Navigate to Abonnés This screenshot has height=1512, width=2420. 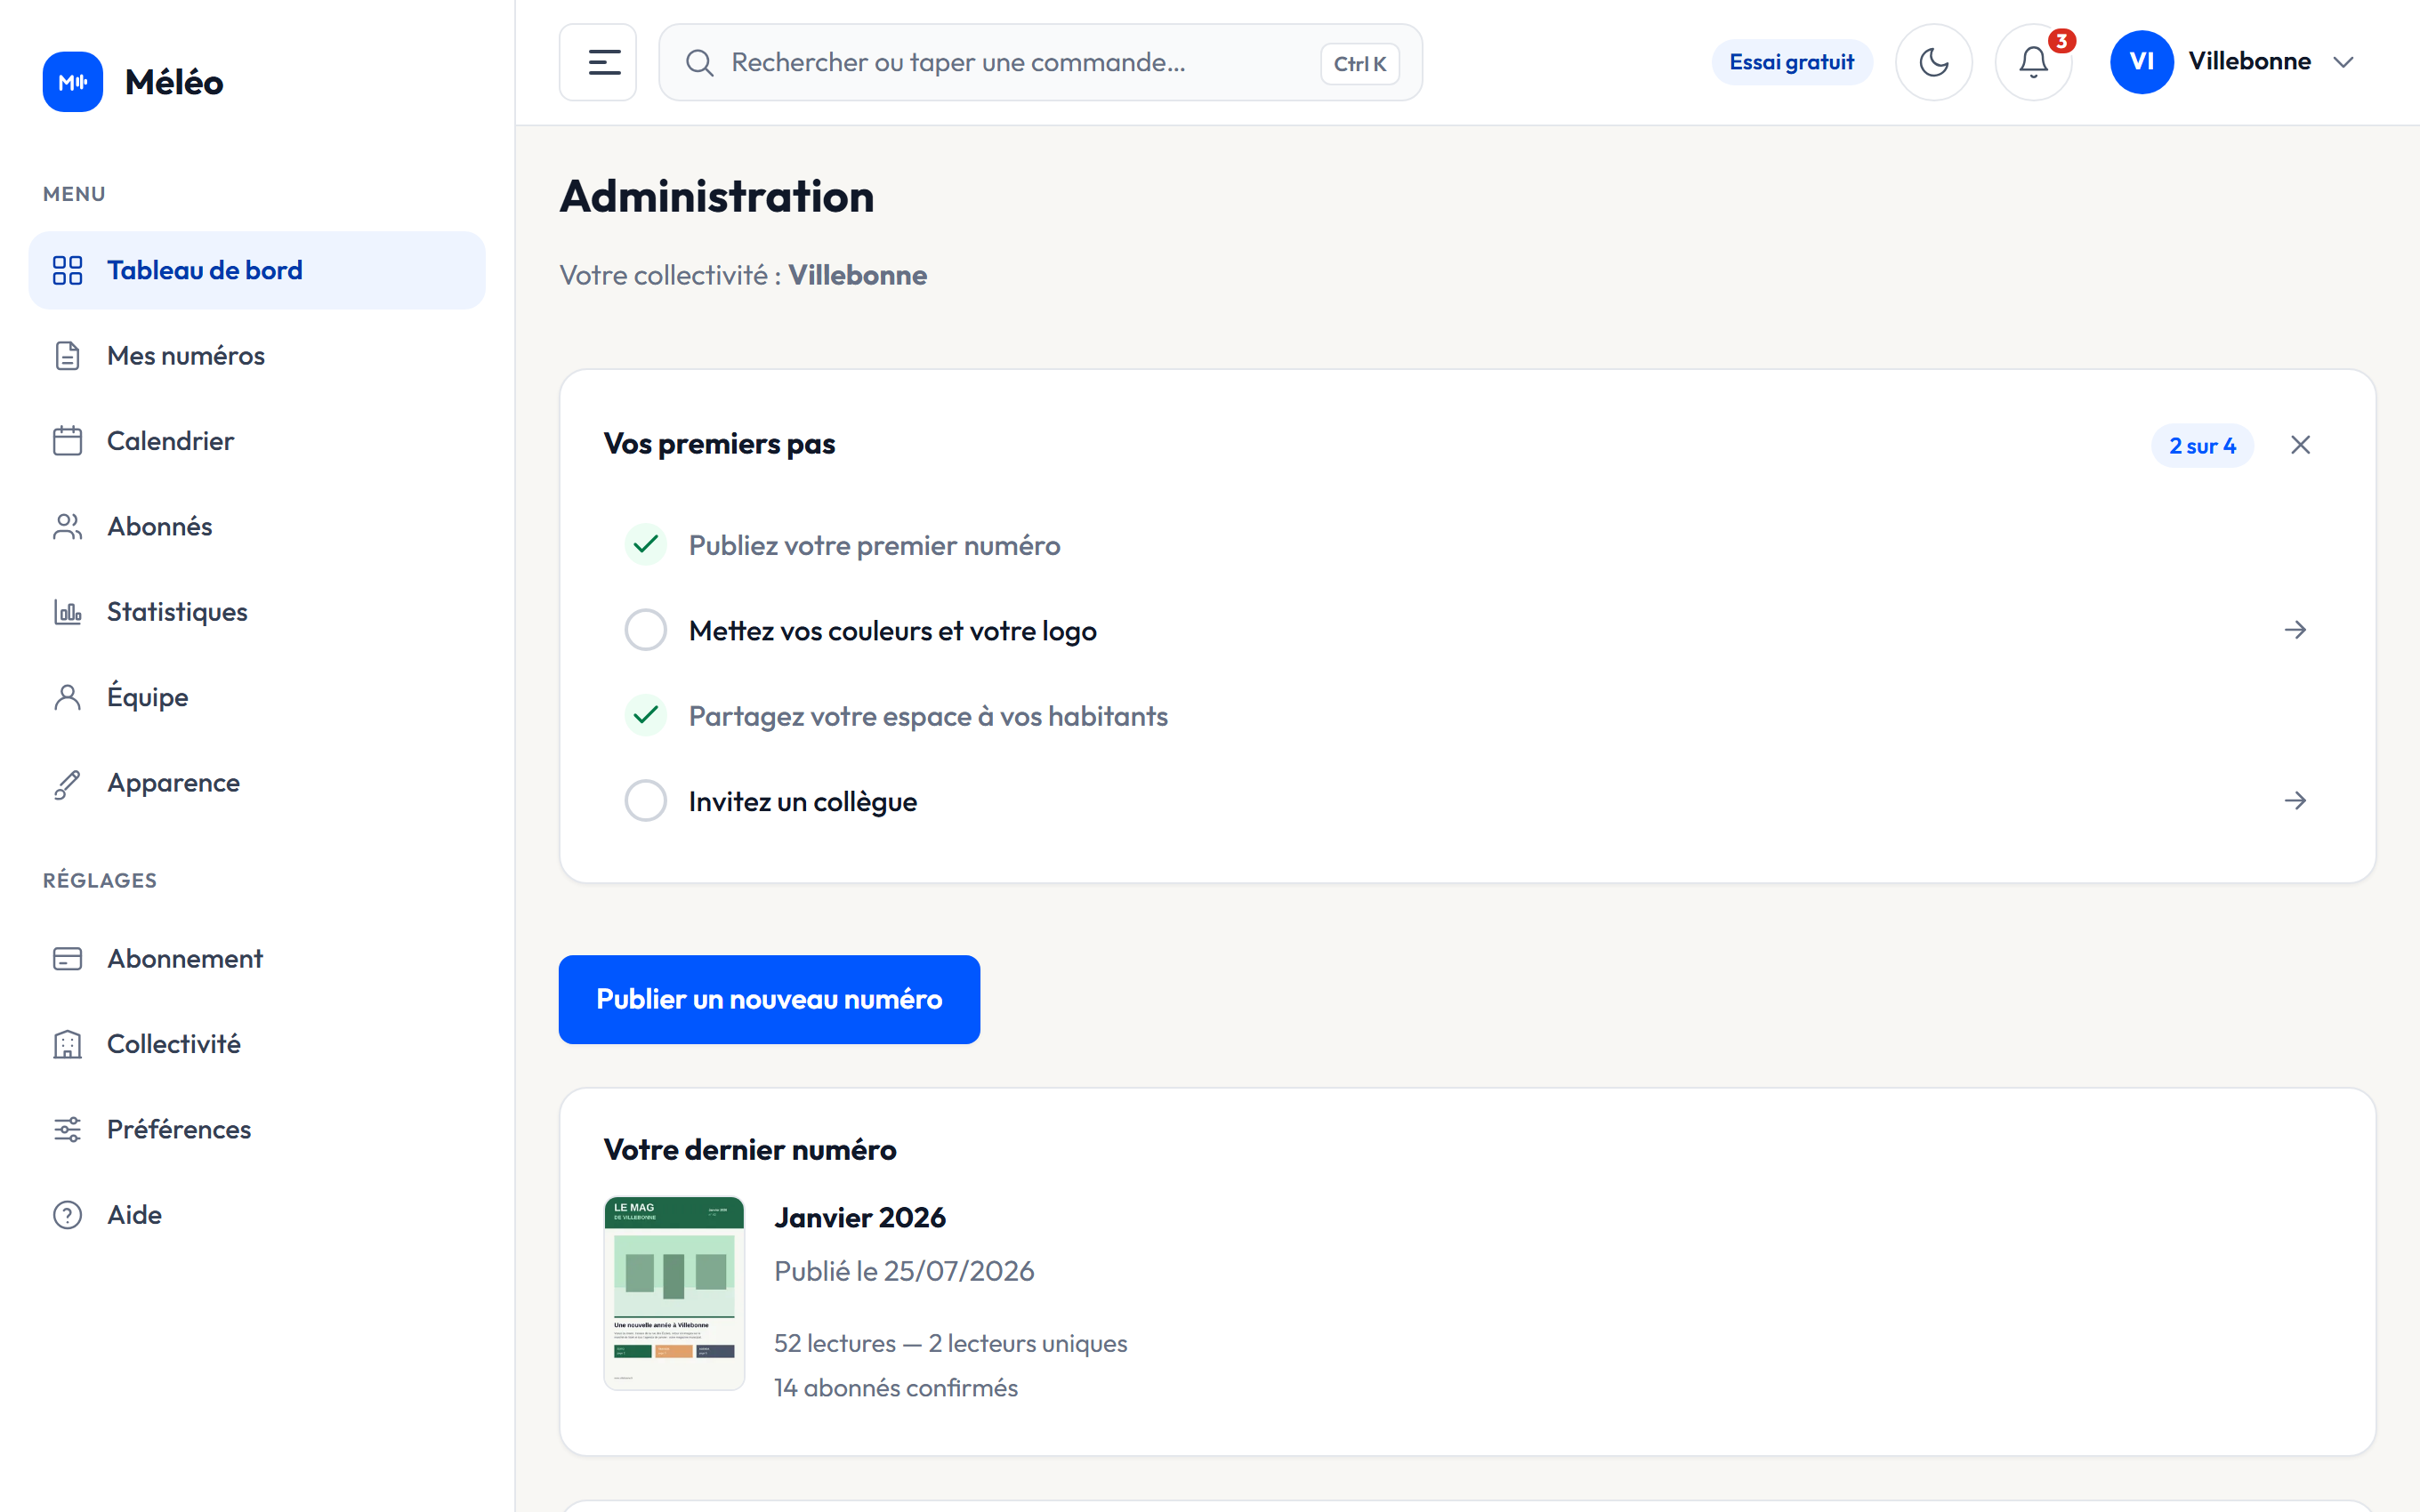click(x=257, y=527)
